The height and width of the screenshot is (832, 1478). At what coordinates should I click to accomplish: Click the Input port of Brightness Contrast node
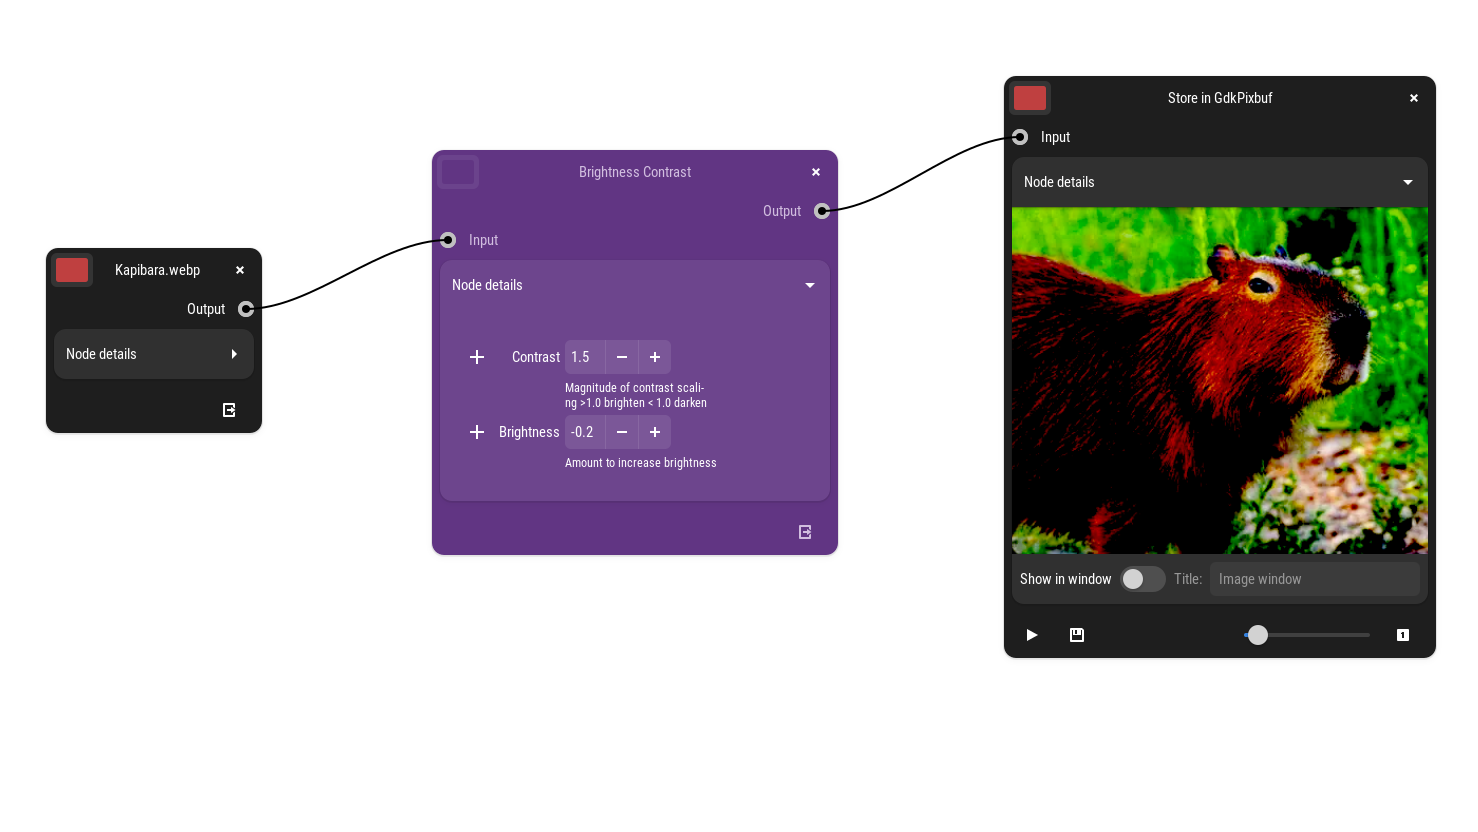pyautogui.click(x=448, y=240)
